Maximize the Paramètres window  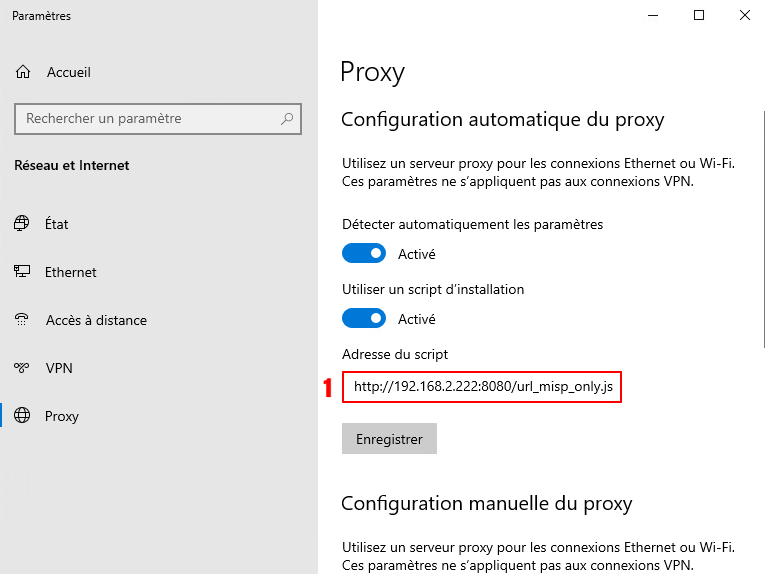pos(699,15)
